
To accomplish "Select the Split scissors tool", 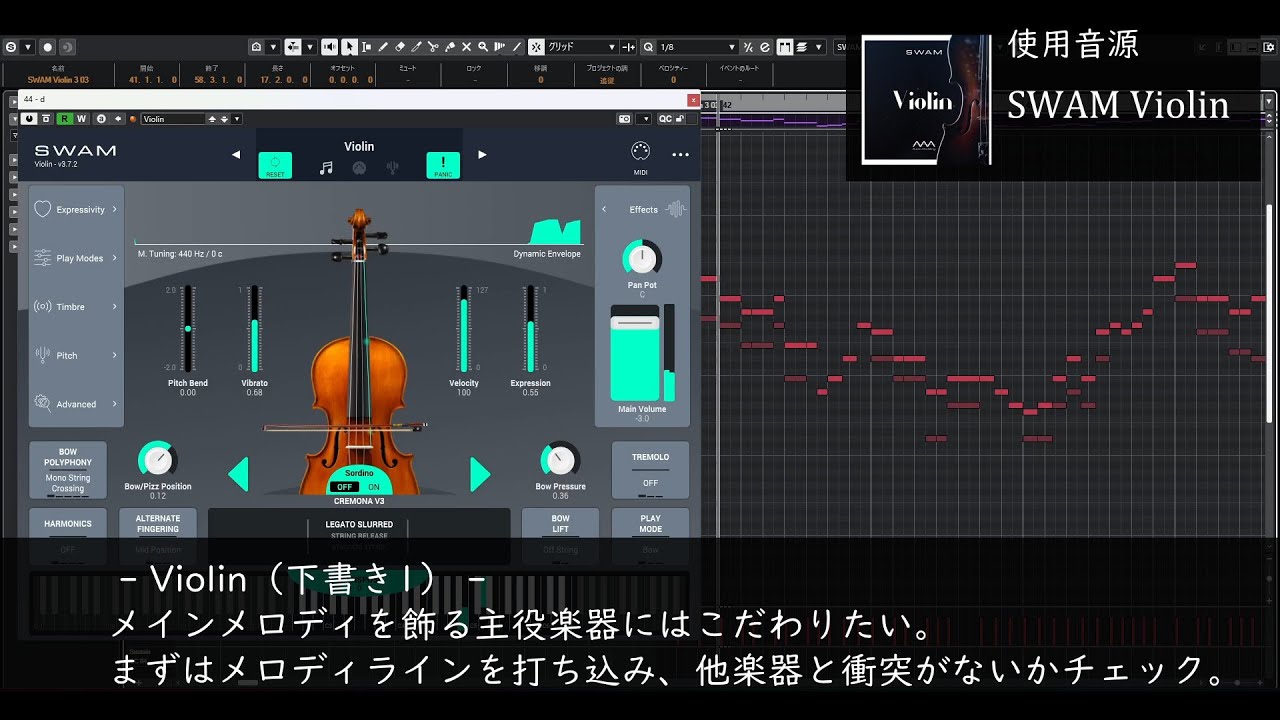I will click(x=433, y=46).
